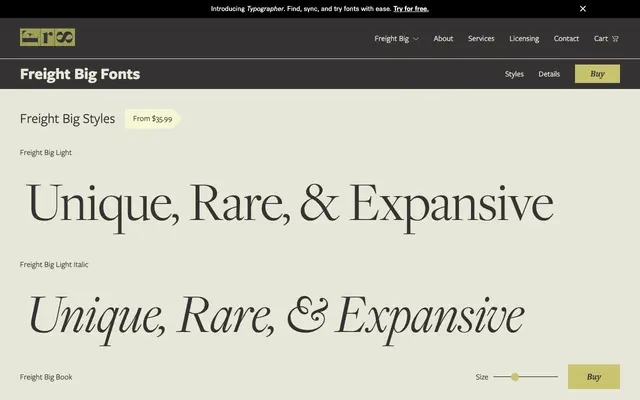Click the 'Freight Big Styles' heading
The image size is (640, 400).
pos(67,119)
